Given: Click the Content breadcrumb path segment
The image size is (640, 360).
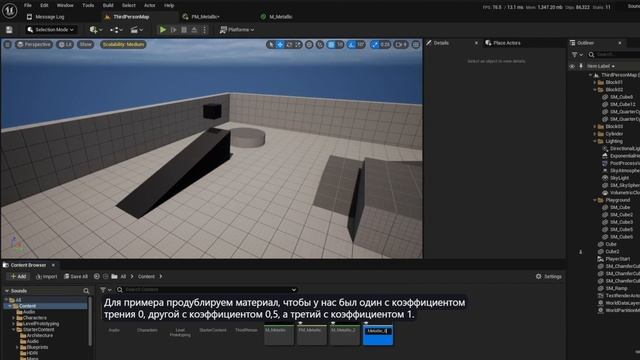Looking at the screenshot, I should pos(146,276).
